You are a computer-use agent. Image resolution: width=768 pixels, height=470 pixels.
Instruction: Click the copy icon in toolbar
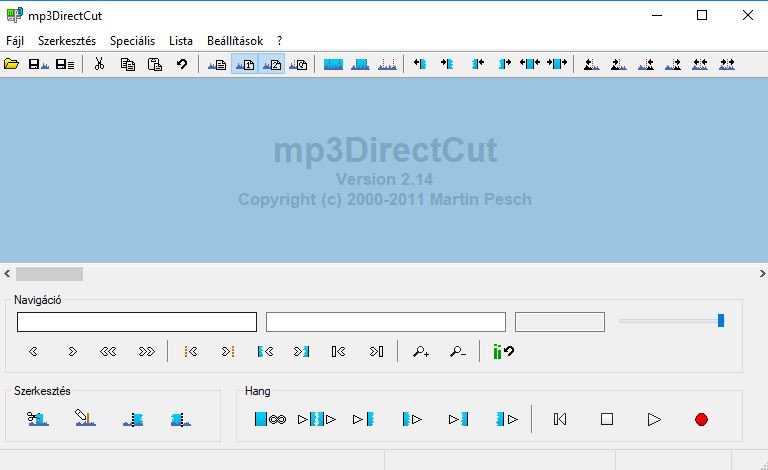click(127, 64)
